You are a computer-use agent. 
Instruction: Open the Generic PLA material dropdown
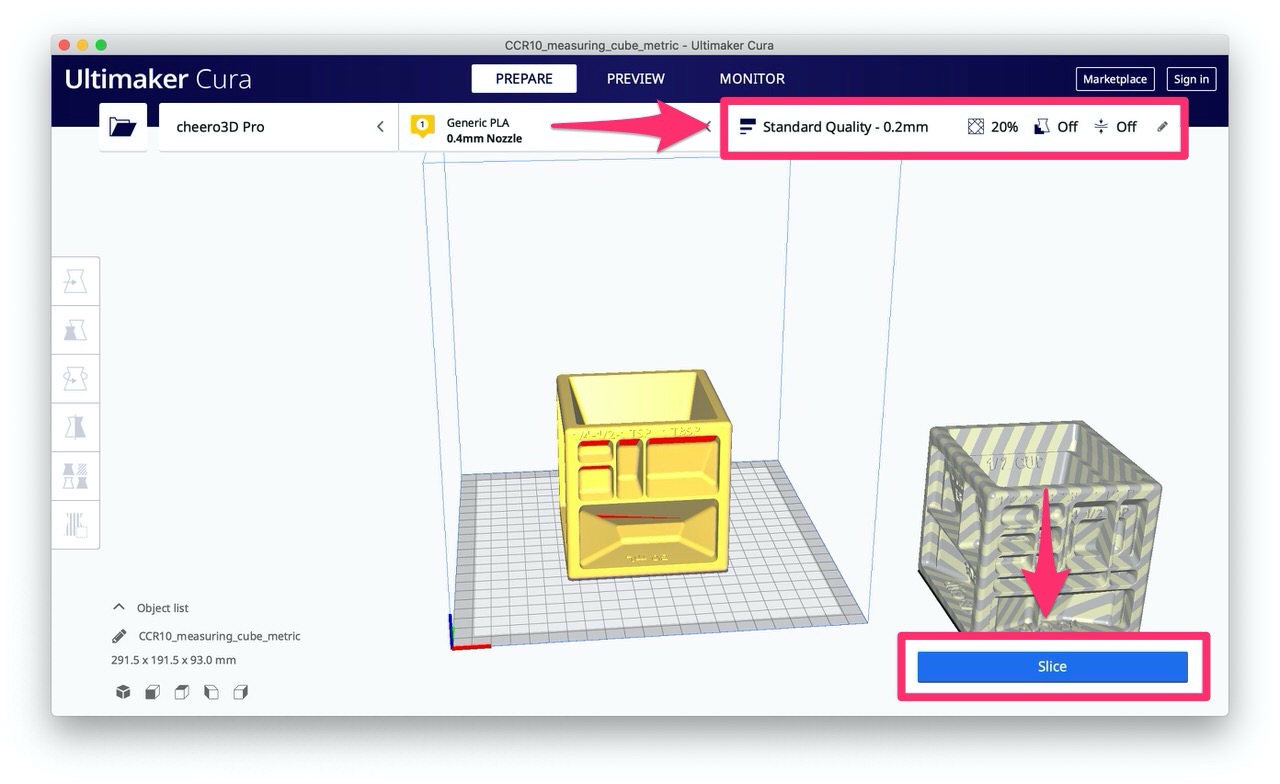pyautogui.click(x=560, y=127)
